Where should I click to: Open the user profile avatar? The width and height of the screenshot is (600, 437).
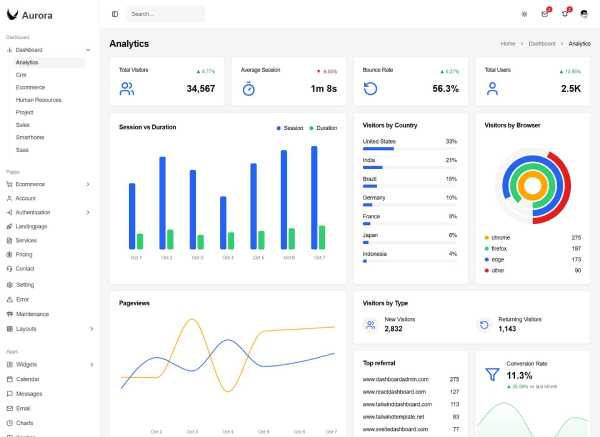coord(584,14)
